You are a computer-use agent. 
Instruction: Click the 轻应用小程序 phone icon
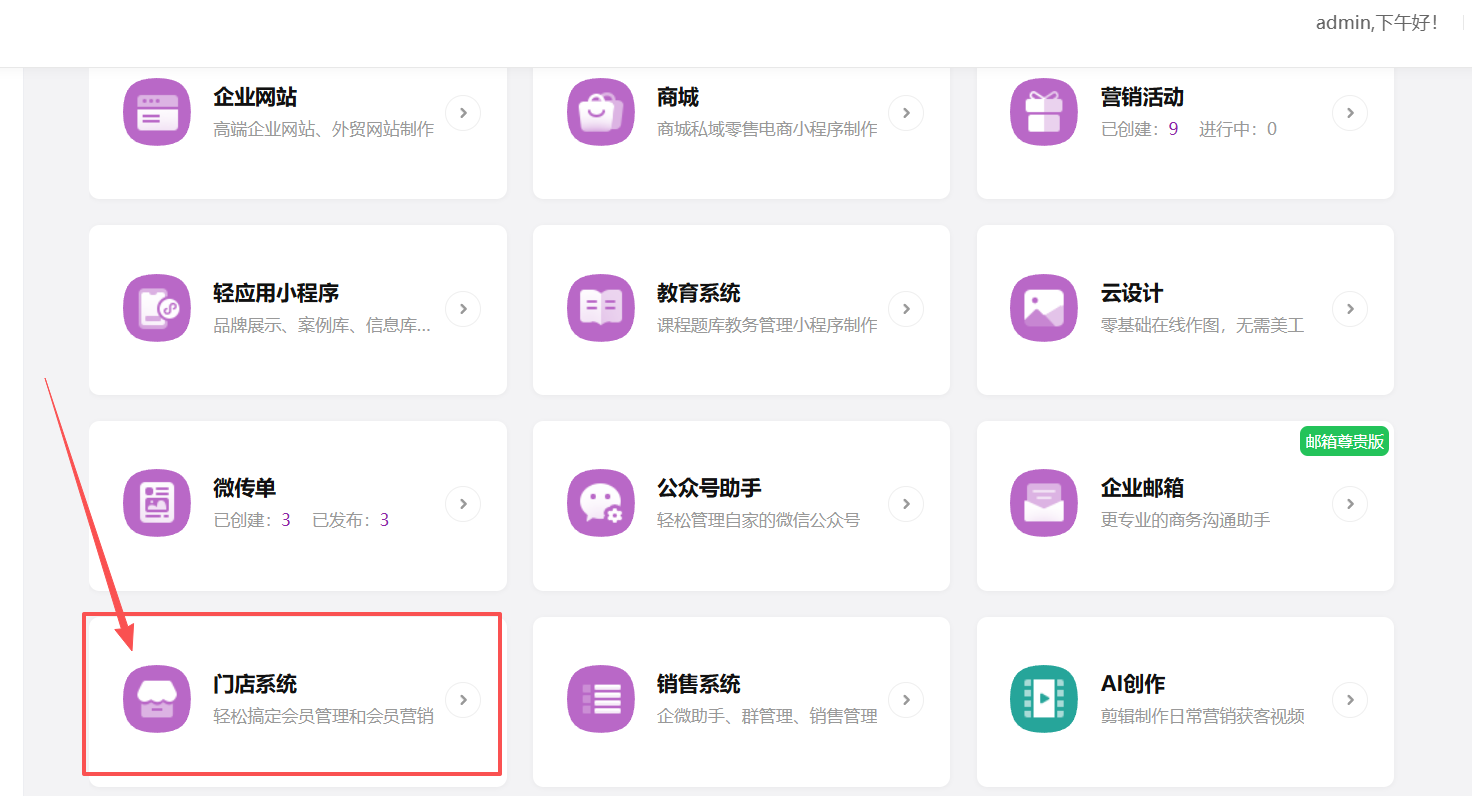click(157, 308)
